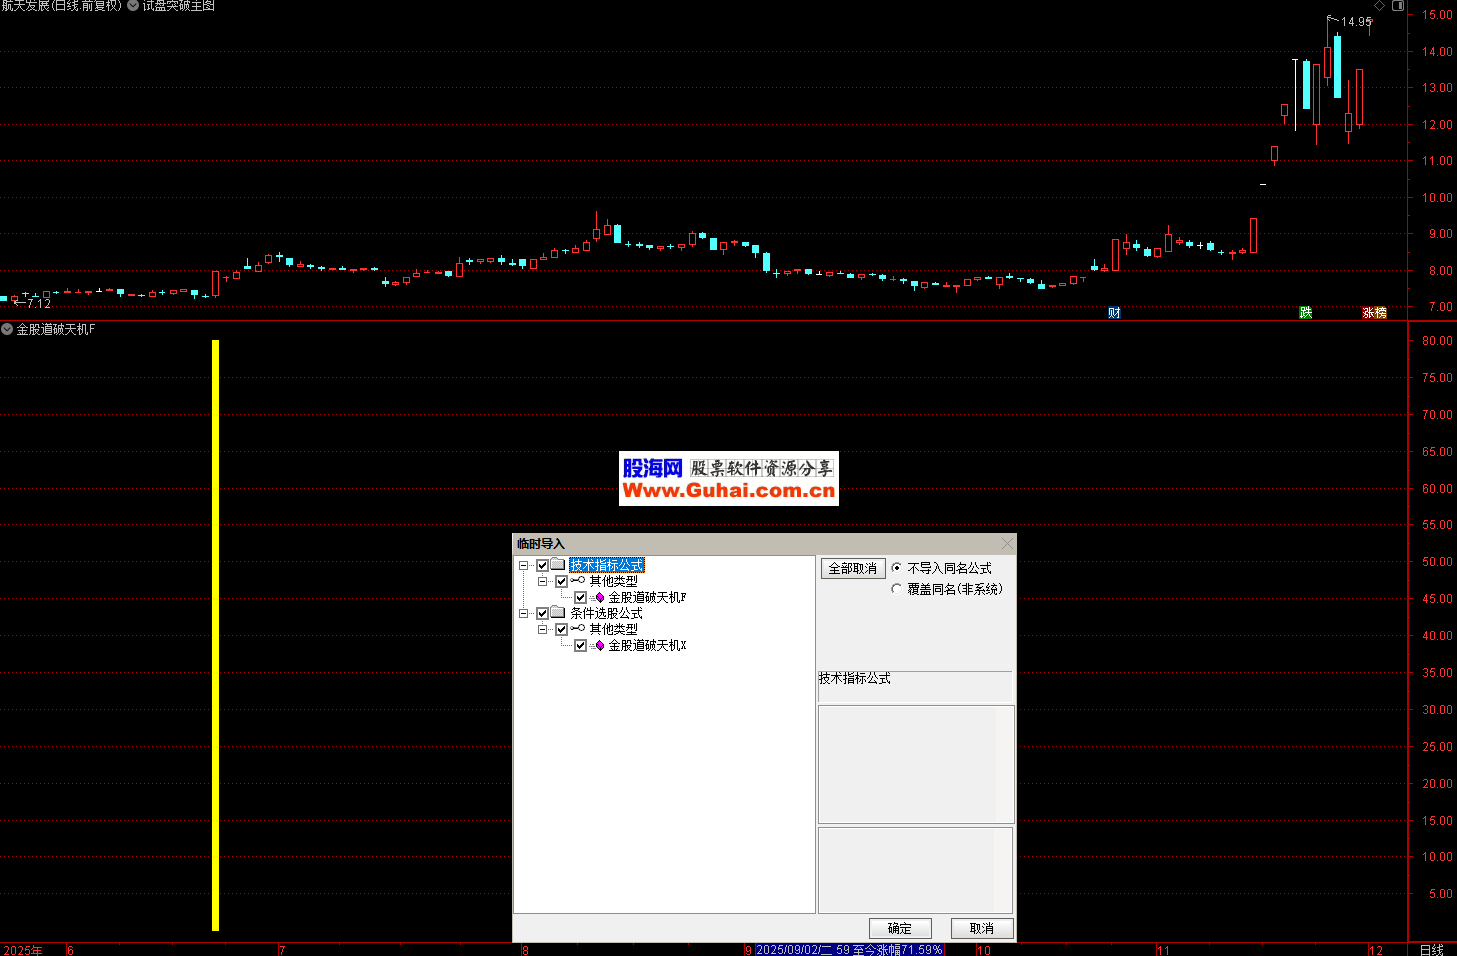Close the 临时导入 dialog

click(1007, 543)
